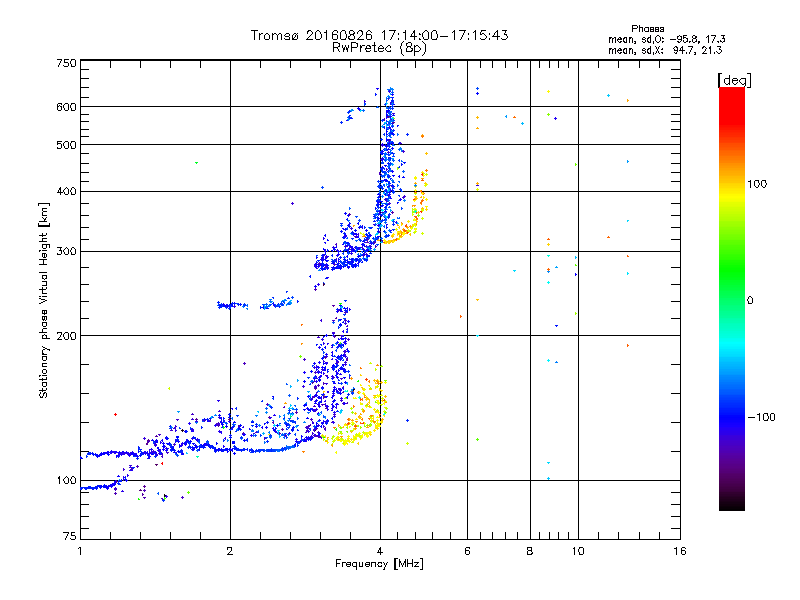Click the plot title 'Tromsø 20160826 17:14:00-17:15:43'

pyautogui.click(x=379, y=35)
